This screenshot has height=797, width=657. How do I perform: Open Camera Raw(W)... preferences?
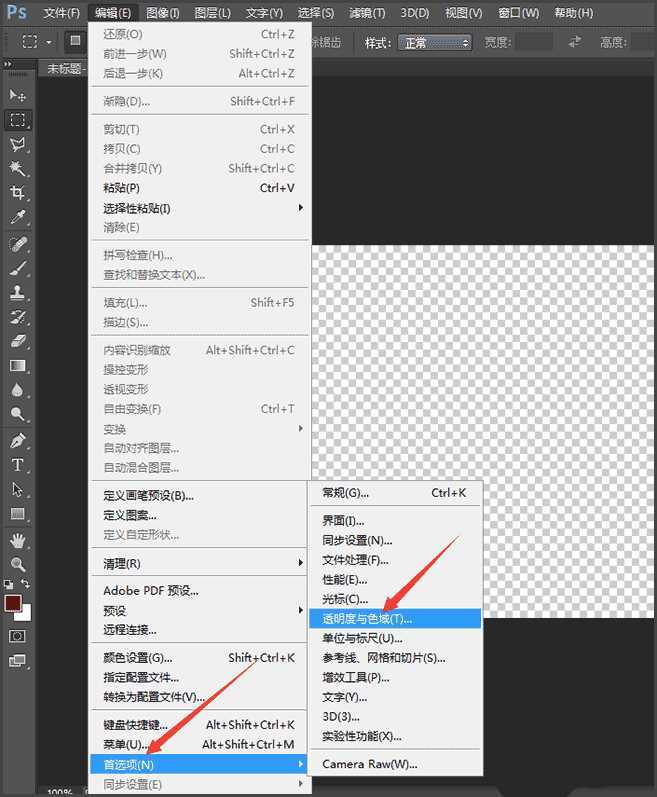click(395, 764)
